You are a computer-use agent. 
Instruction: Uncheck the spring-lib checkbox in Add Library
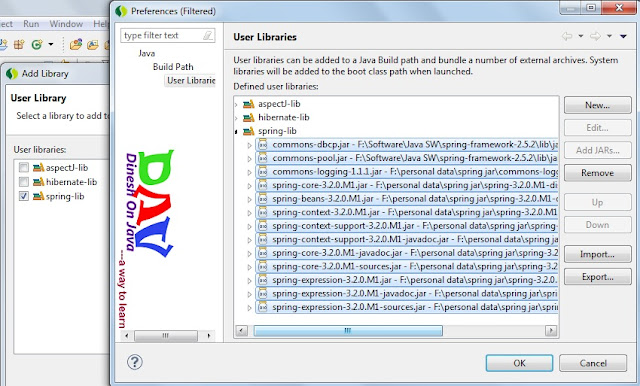[24, 196]
